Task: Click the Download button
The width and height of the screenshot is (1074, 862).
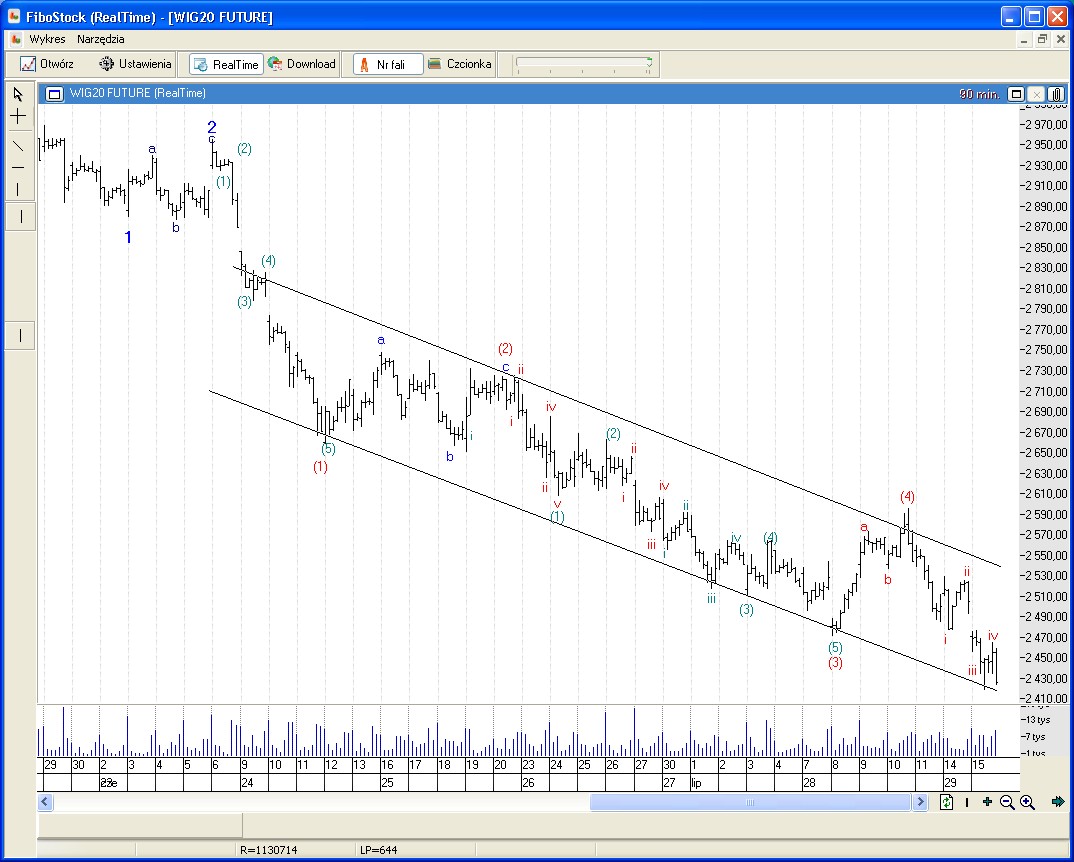Action: point(302,64)
